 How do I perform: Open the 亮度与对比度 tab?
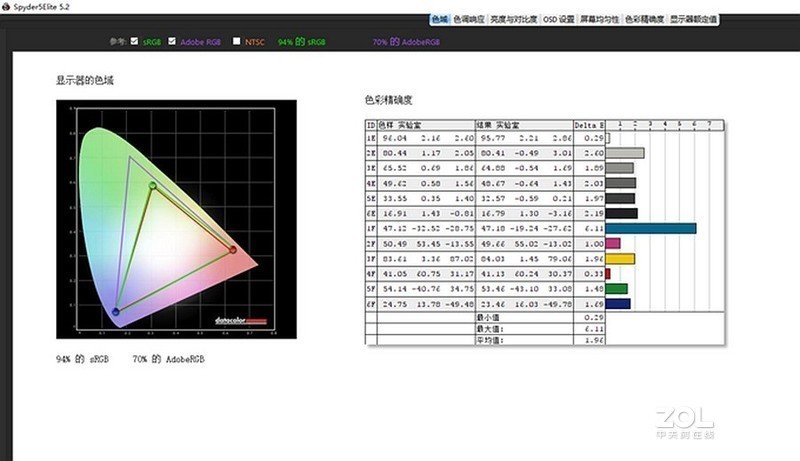click(x=514, y=19)
